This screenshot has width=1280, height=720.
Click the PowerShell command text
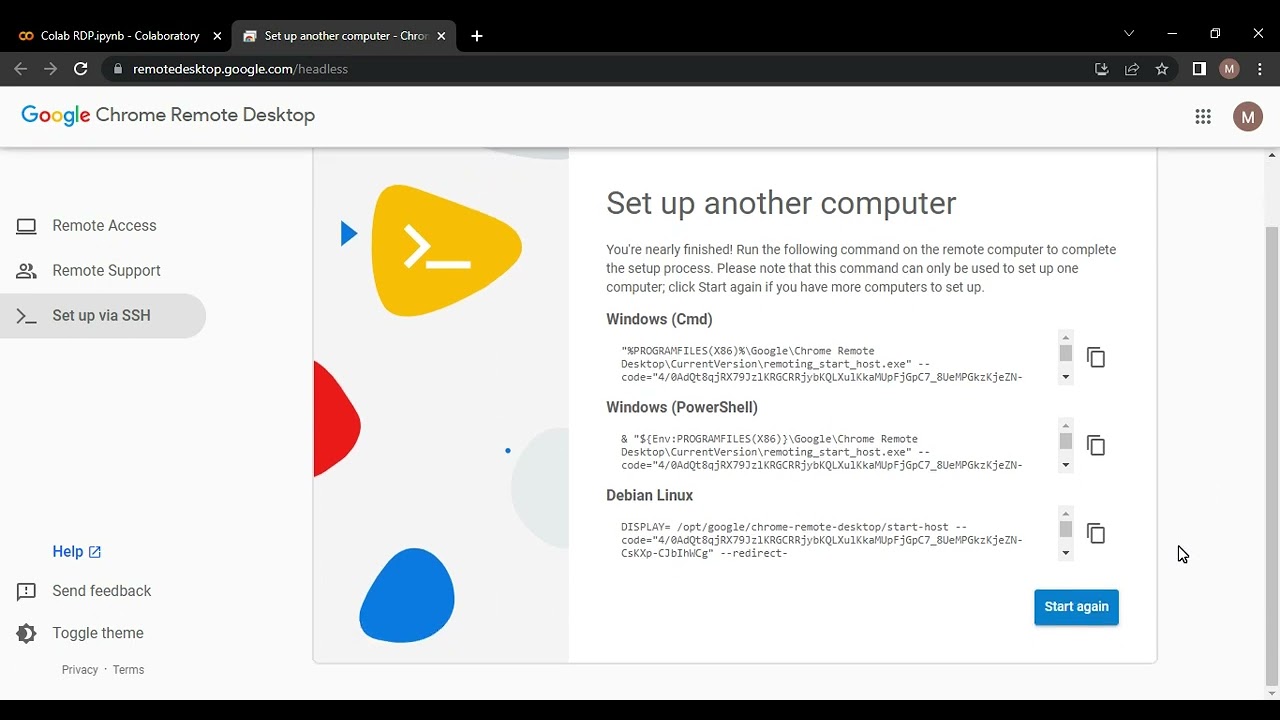(x=822, y=453)
